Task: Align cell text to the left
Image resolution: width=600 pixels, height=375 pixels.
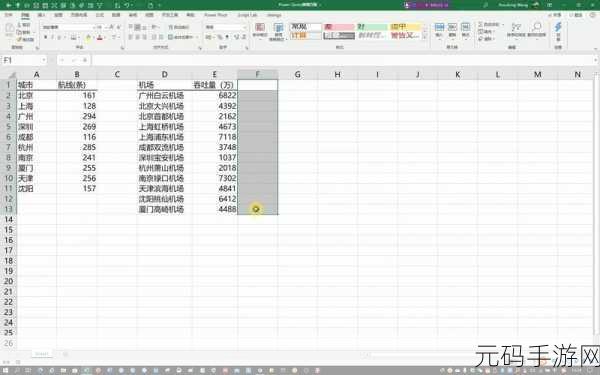Action: coord(130,38)
